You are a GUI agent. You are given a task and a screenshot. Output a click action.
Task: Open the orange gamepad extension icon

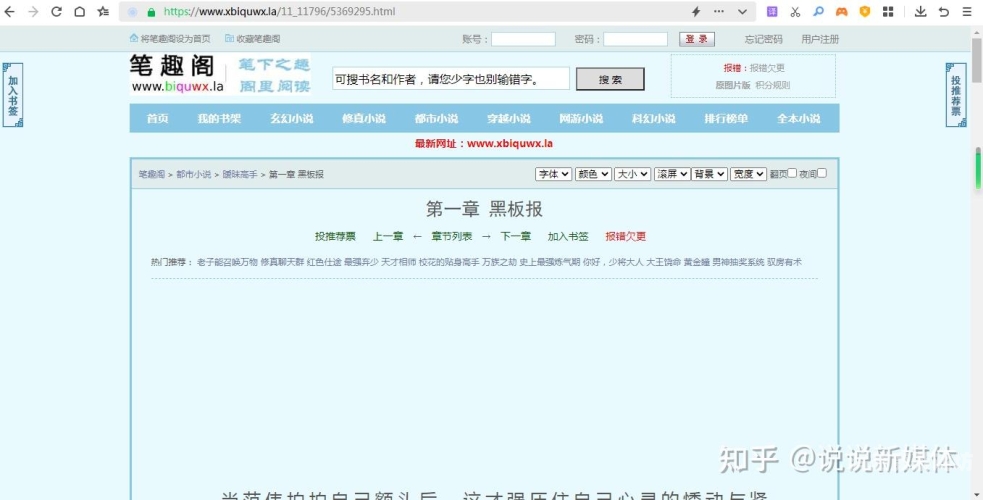[x=841, y=11]
